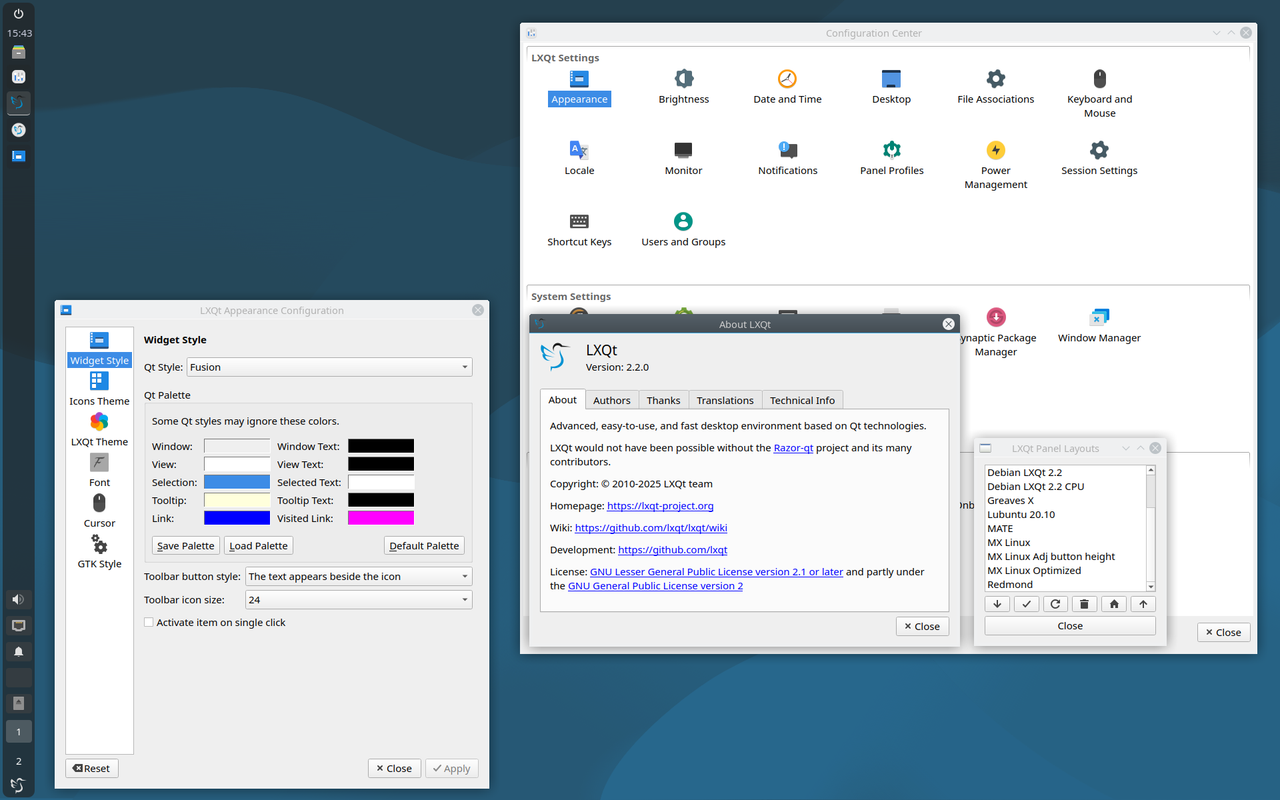The image size is (1280, 800).
Task: Click the network icon on the panel
Action: (18, 626)
